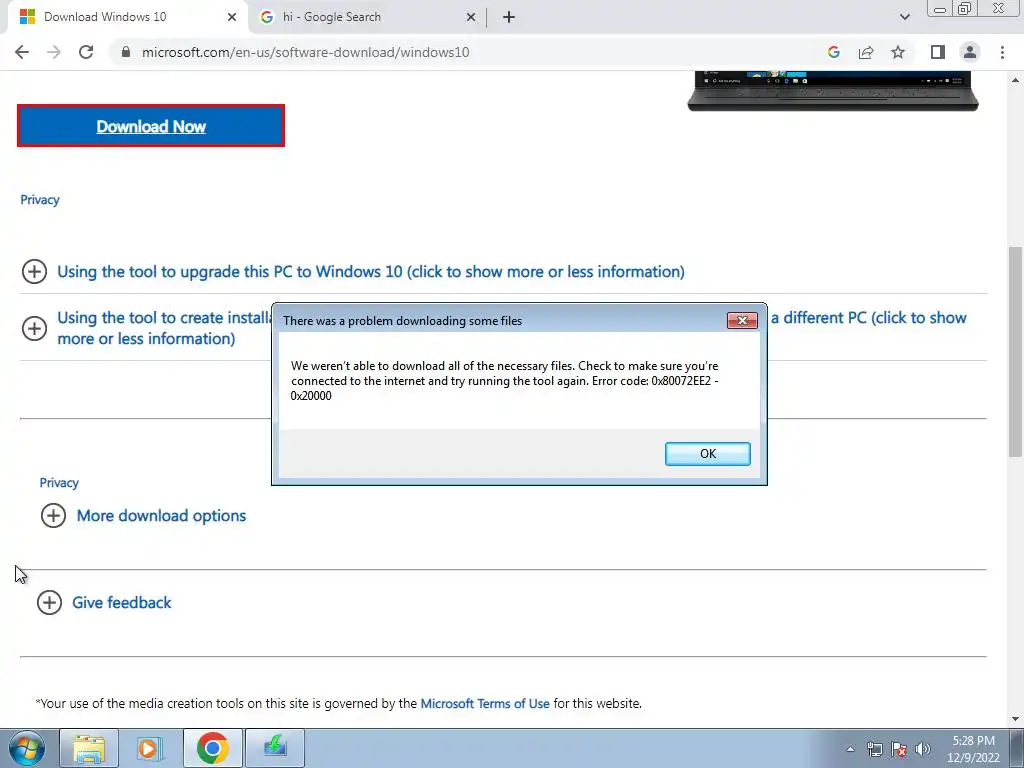The image size is (1024, 768).
Task: Close the Download Windows 10 tab
Action: pyautogui.click(x=232, y=17)
